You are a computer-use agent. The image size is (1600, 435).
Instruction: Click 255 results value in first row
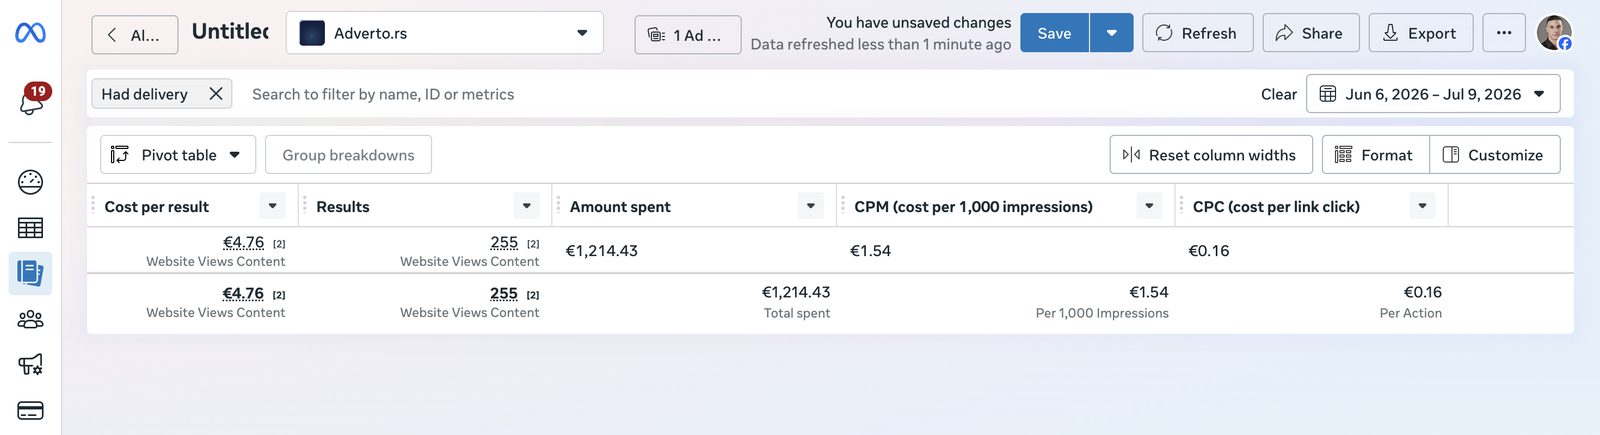point(504,242)
